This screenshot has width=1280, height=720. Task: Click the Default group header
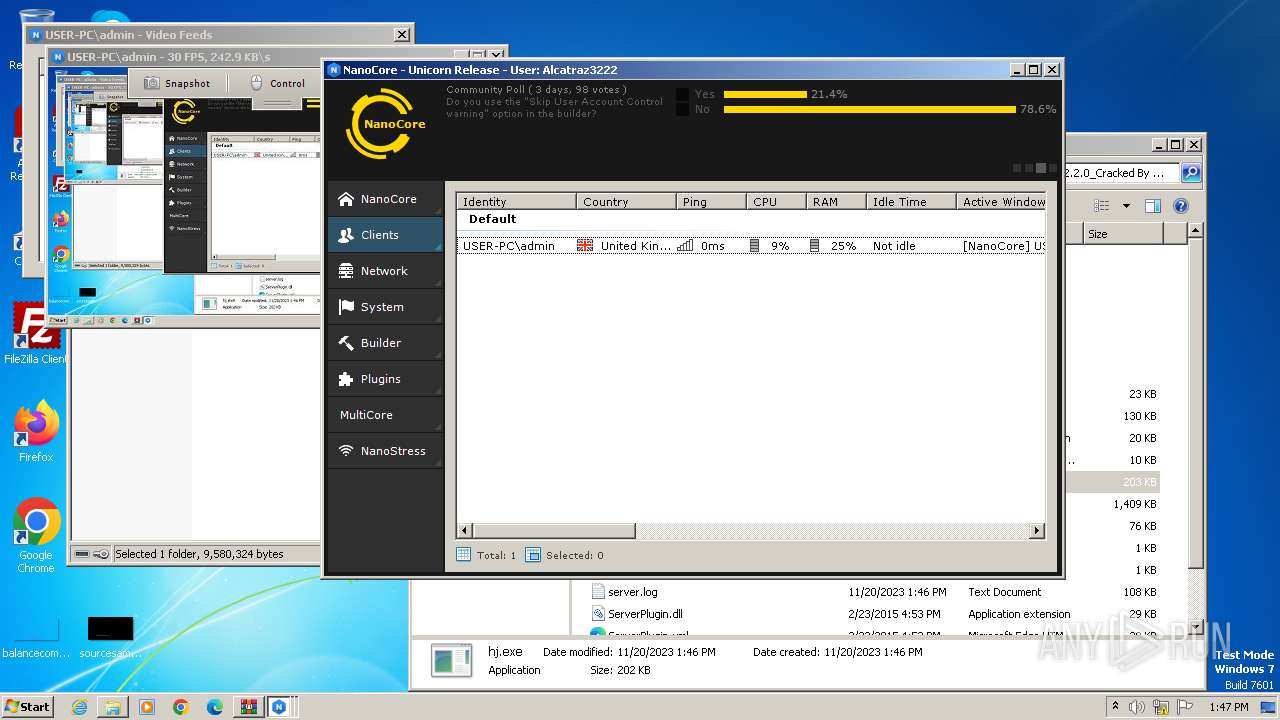pyautogui.click(x=493, y=219)
